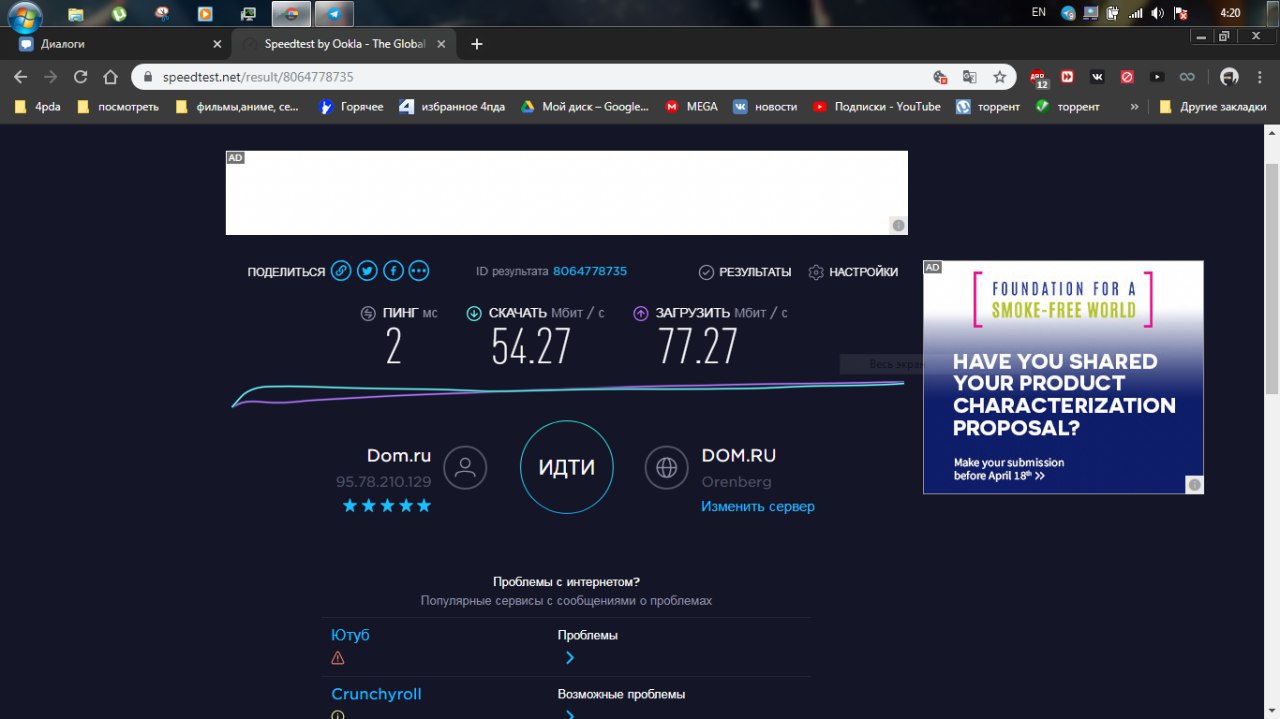This screenshot has height=719, width=1280.
Task: Click the 95.78.210.129 IP address
Action: [384, 482]
